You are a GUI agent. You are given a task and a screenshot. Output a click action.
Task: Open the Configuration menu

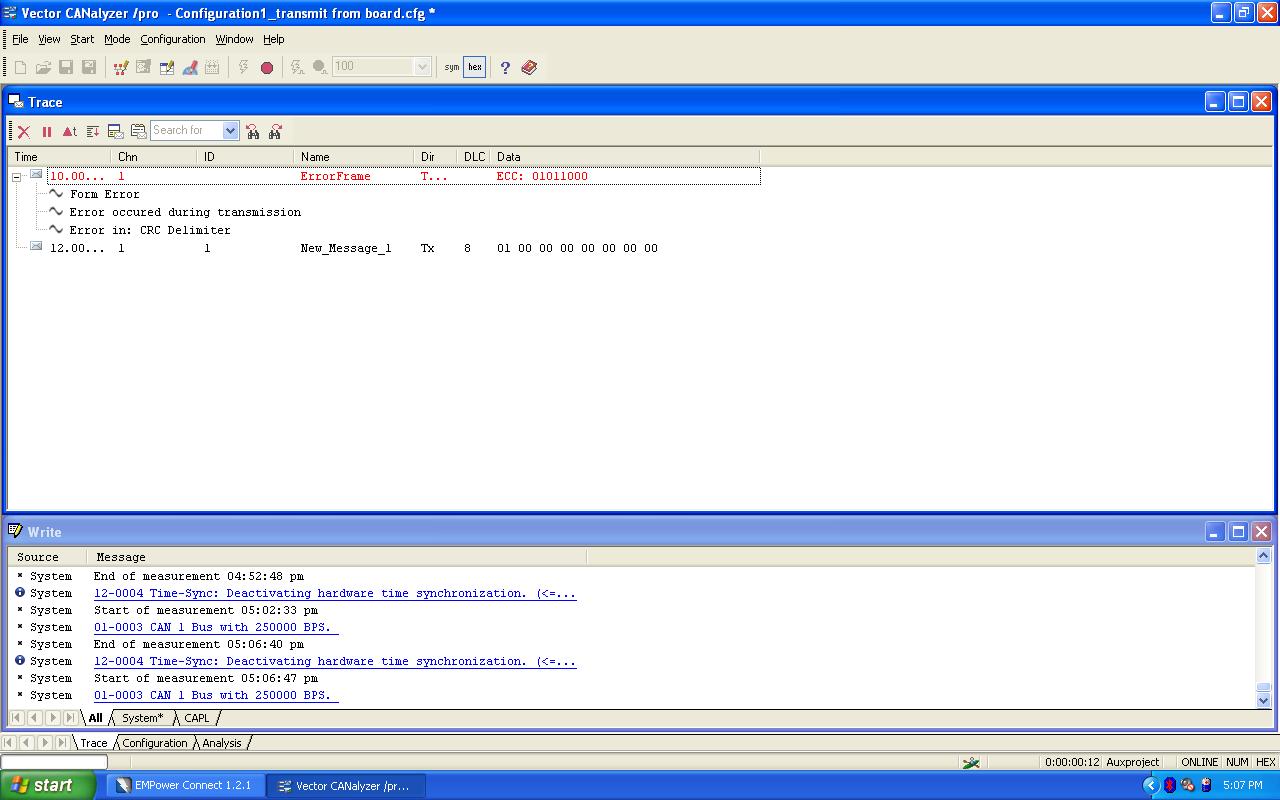pyautogui.click(x=172, y=39)
